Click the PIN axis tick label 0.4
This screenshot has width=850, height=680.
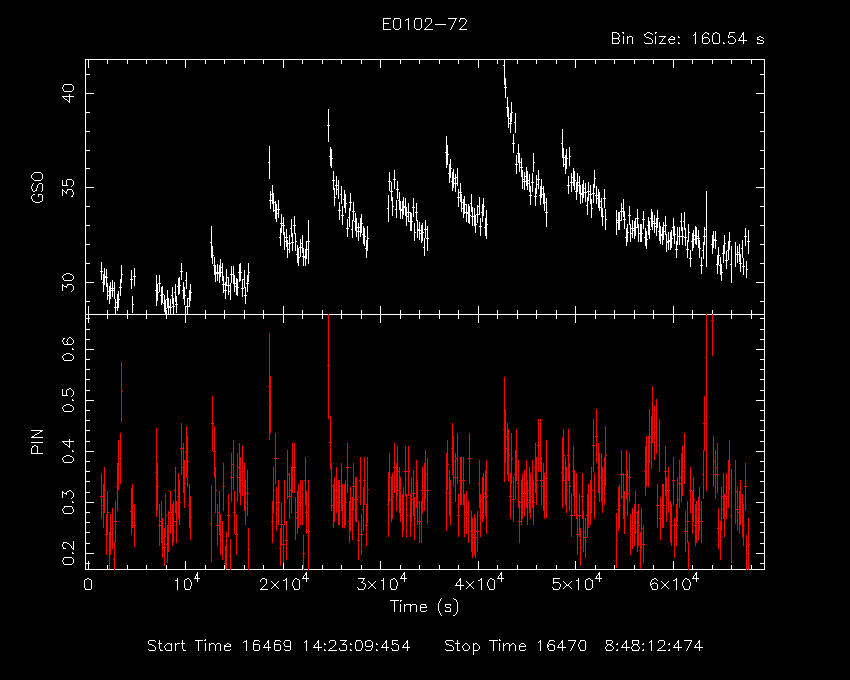(x=68, y=451)
